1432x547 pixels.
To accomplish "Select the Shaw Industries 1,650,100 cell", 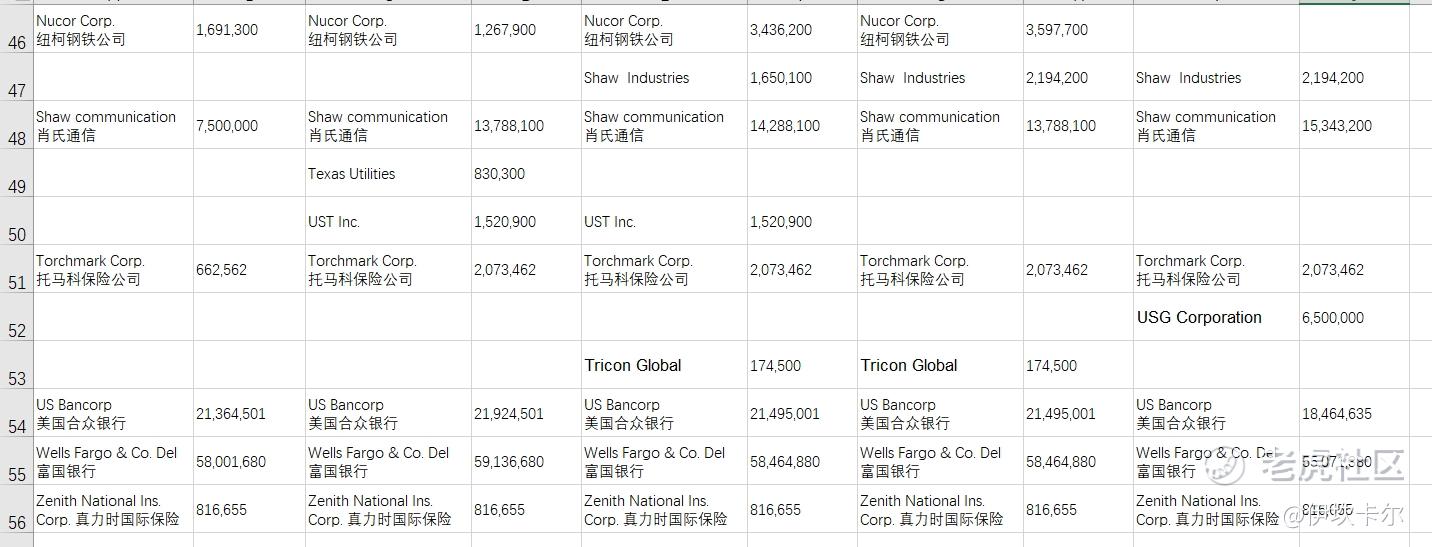I will pyautogui.click(x=801, y=78).
